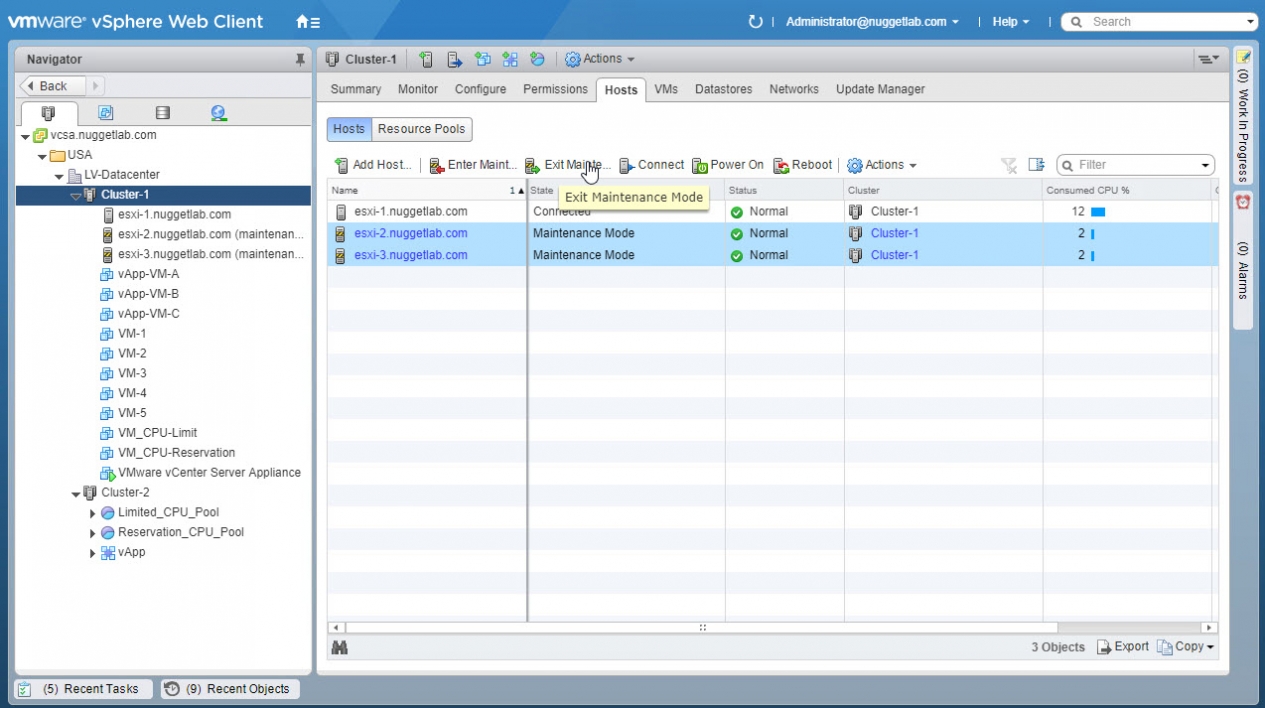
Task: Open the Administrator@nuggetlab.com user dropdown
Action: tap(872, 22)
